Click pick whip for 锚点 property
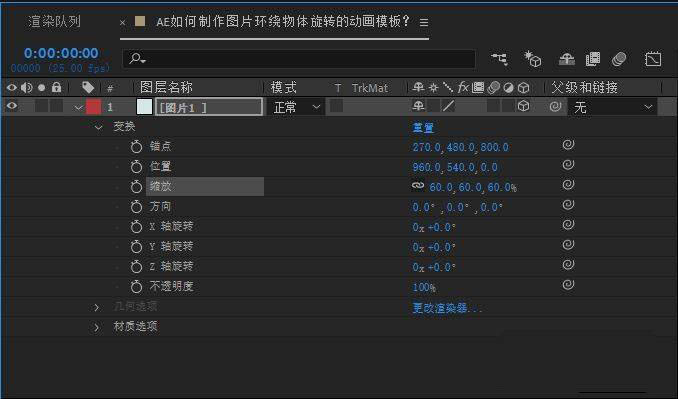 tap(568, 144)
